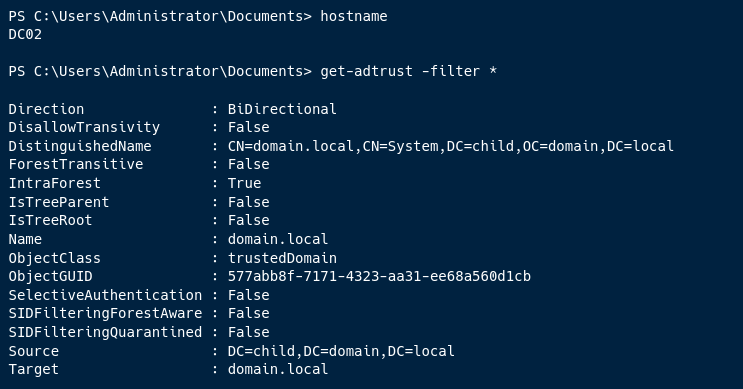Click the IntraForest True value
Image resolution: width=743 pixels, height=389 pixels.
pos(245,183)
